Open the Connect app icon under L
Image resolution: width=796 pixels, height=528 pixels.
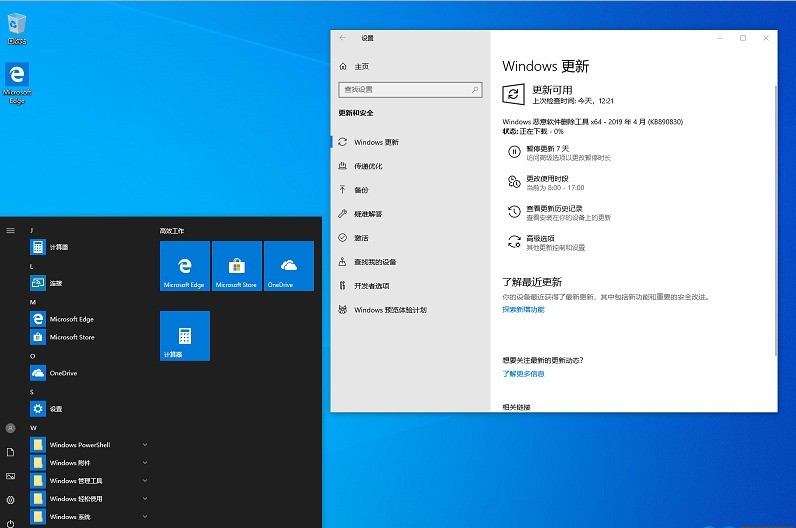(x=38, y=283)
